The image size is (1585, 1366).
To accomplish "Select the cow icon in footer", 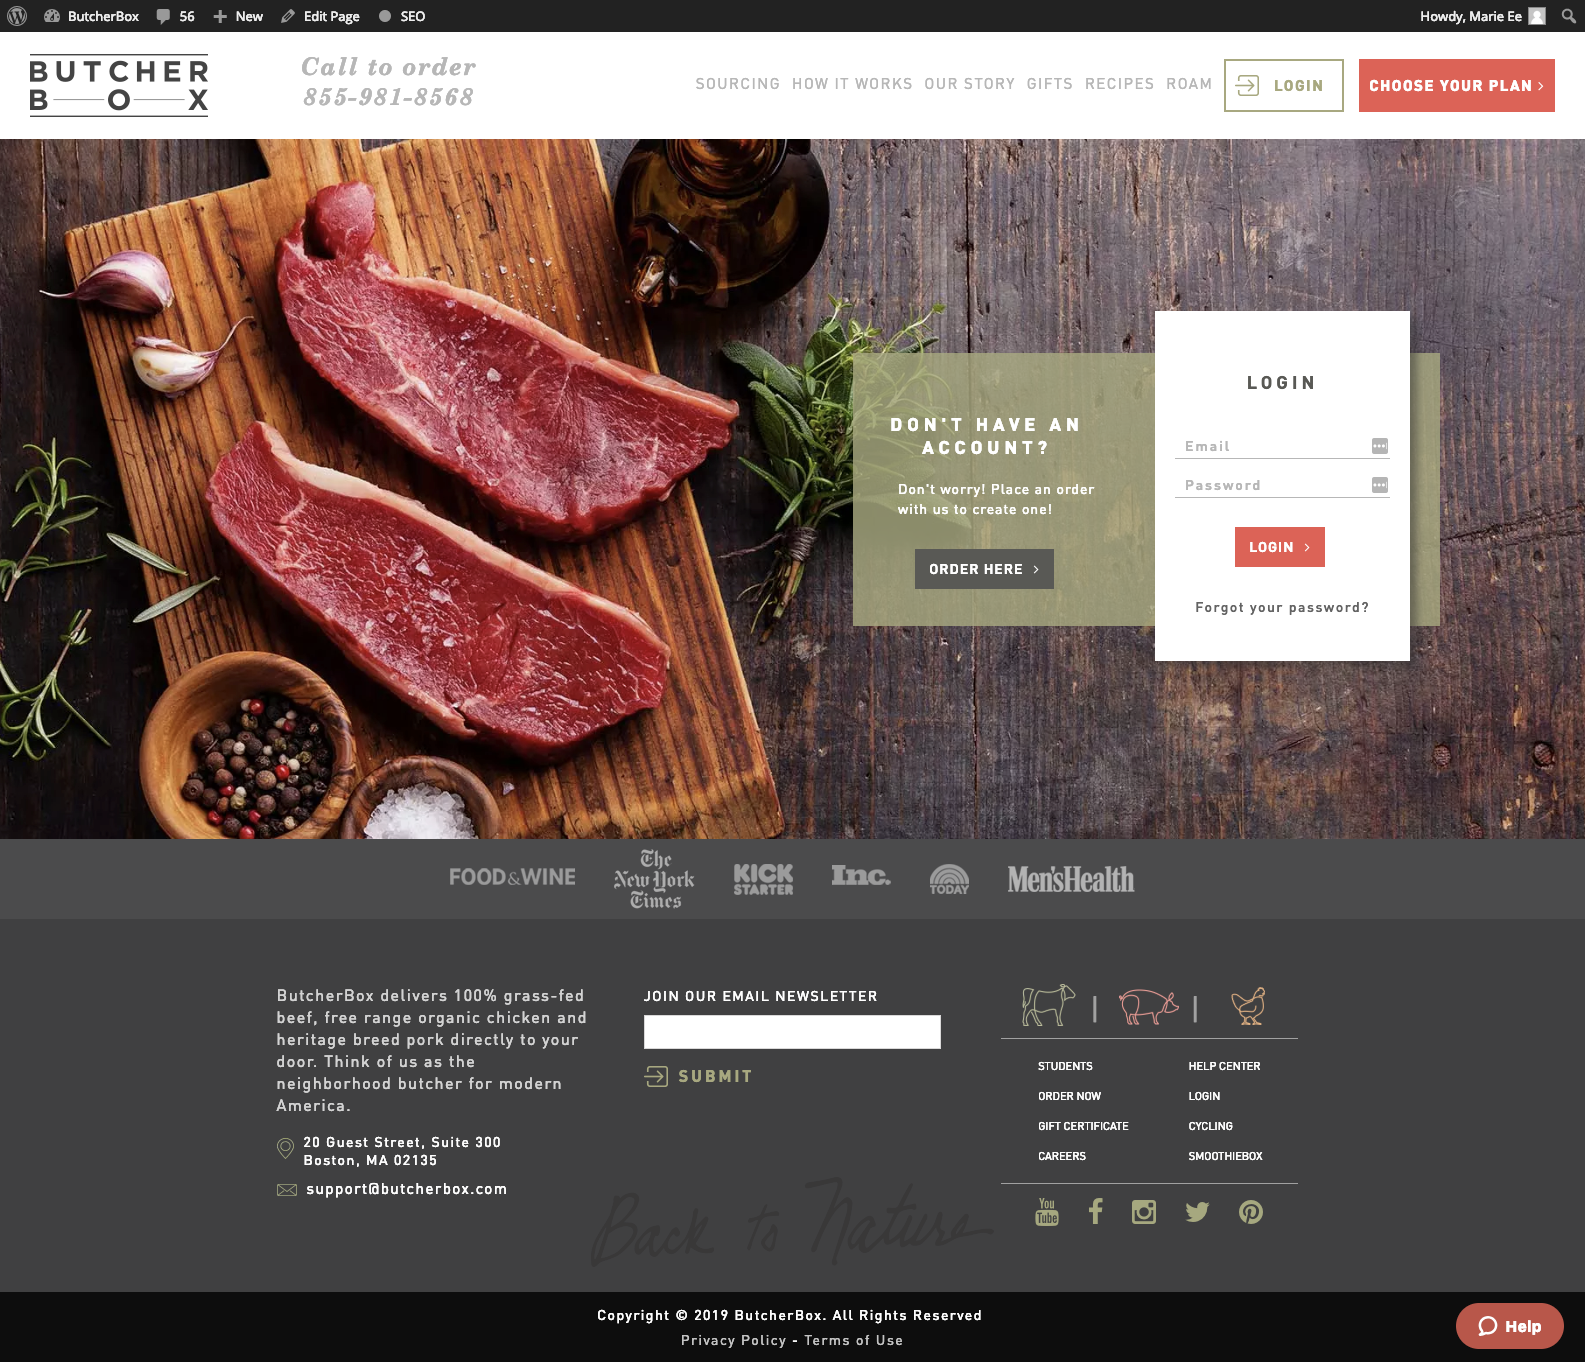I will (x=1047, y=1006).
